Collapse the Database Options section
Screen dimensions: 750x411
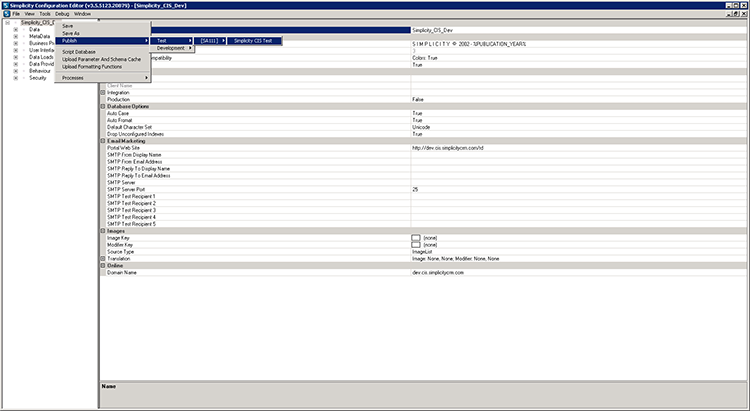click(103, 106)
